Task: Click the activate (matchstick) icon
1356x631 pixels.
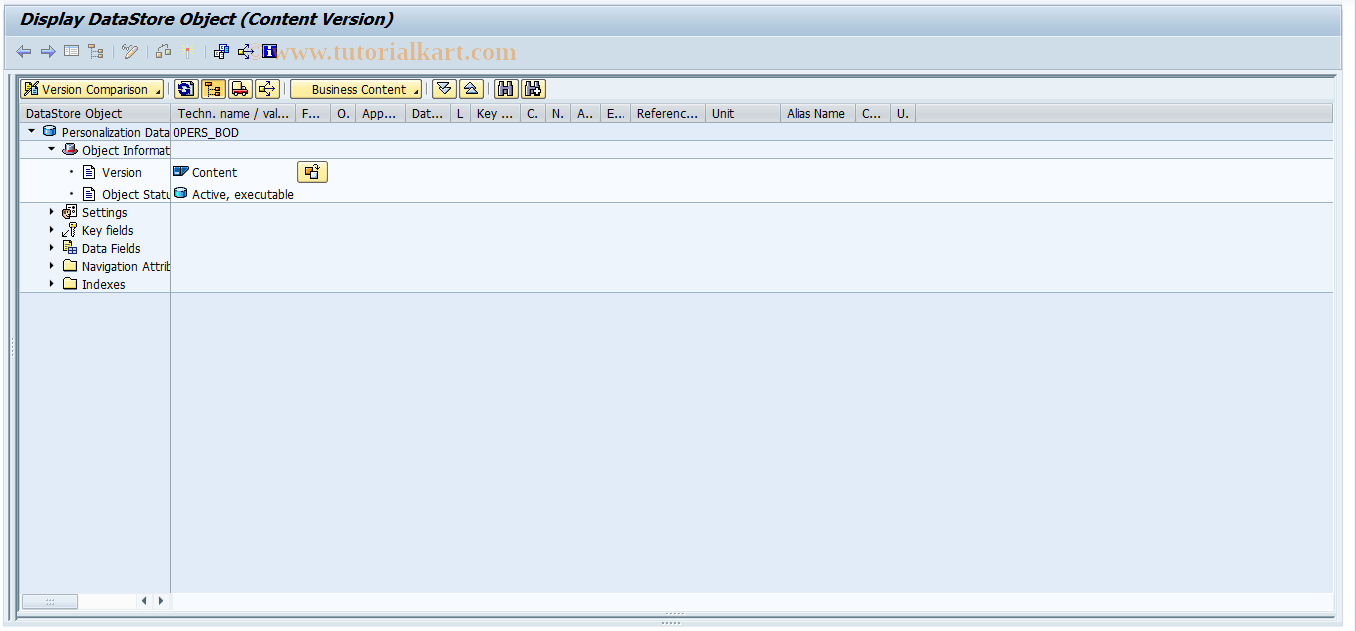Action: coord(187,52)
